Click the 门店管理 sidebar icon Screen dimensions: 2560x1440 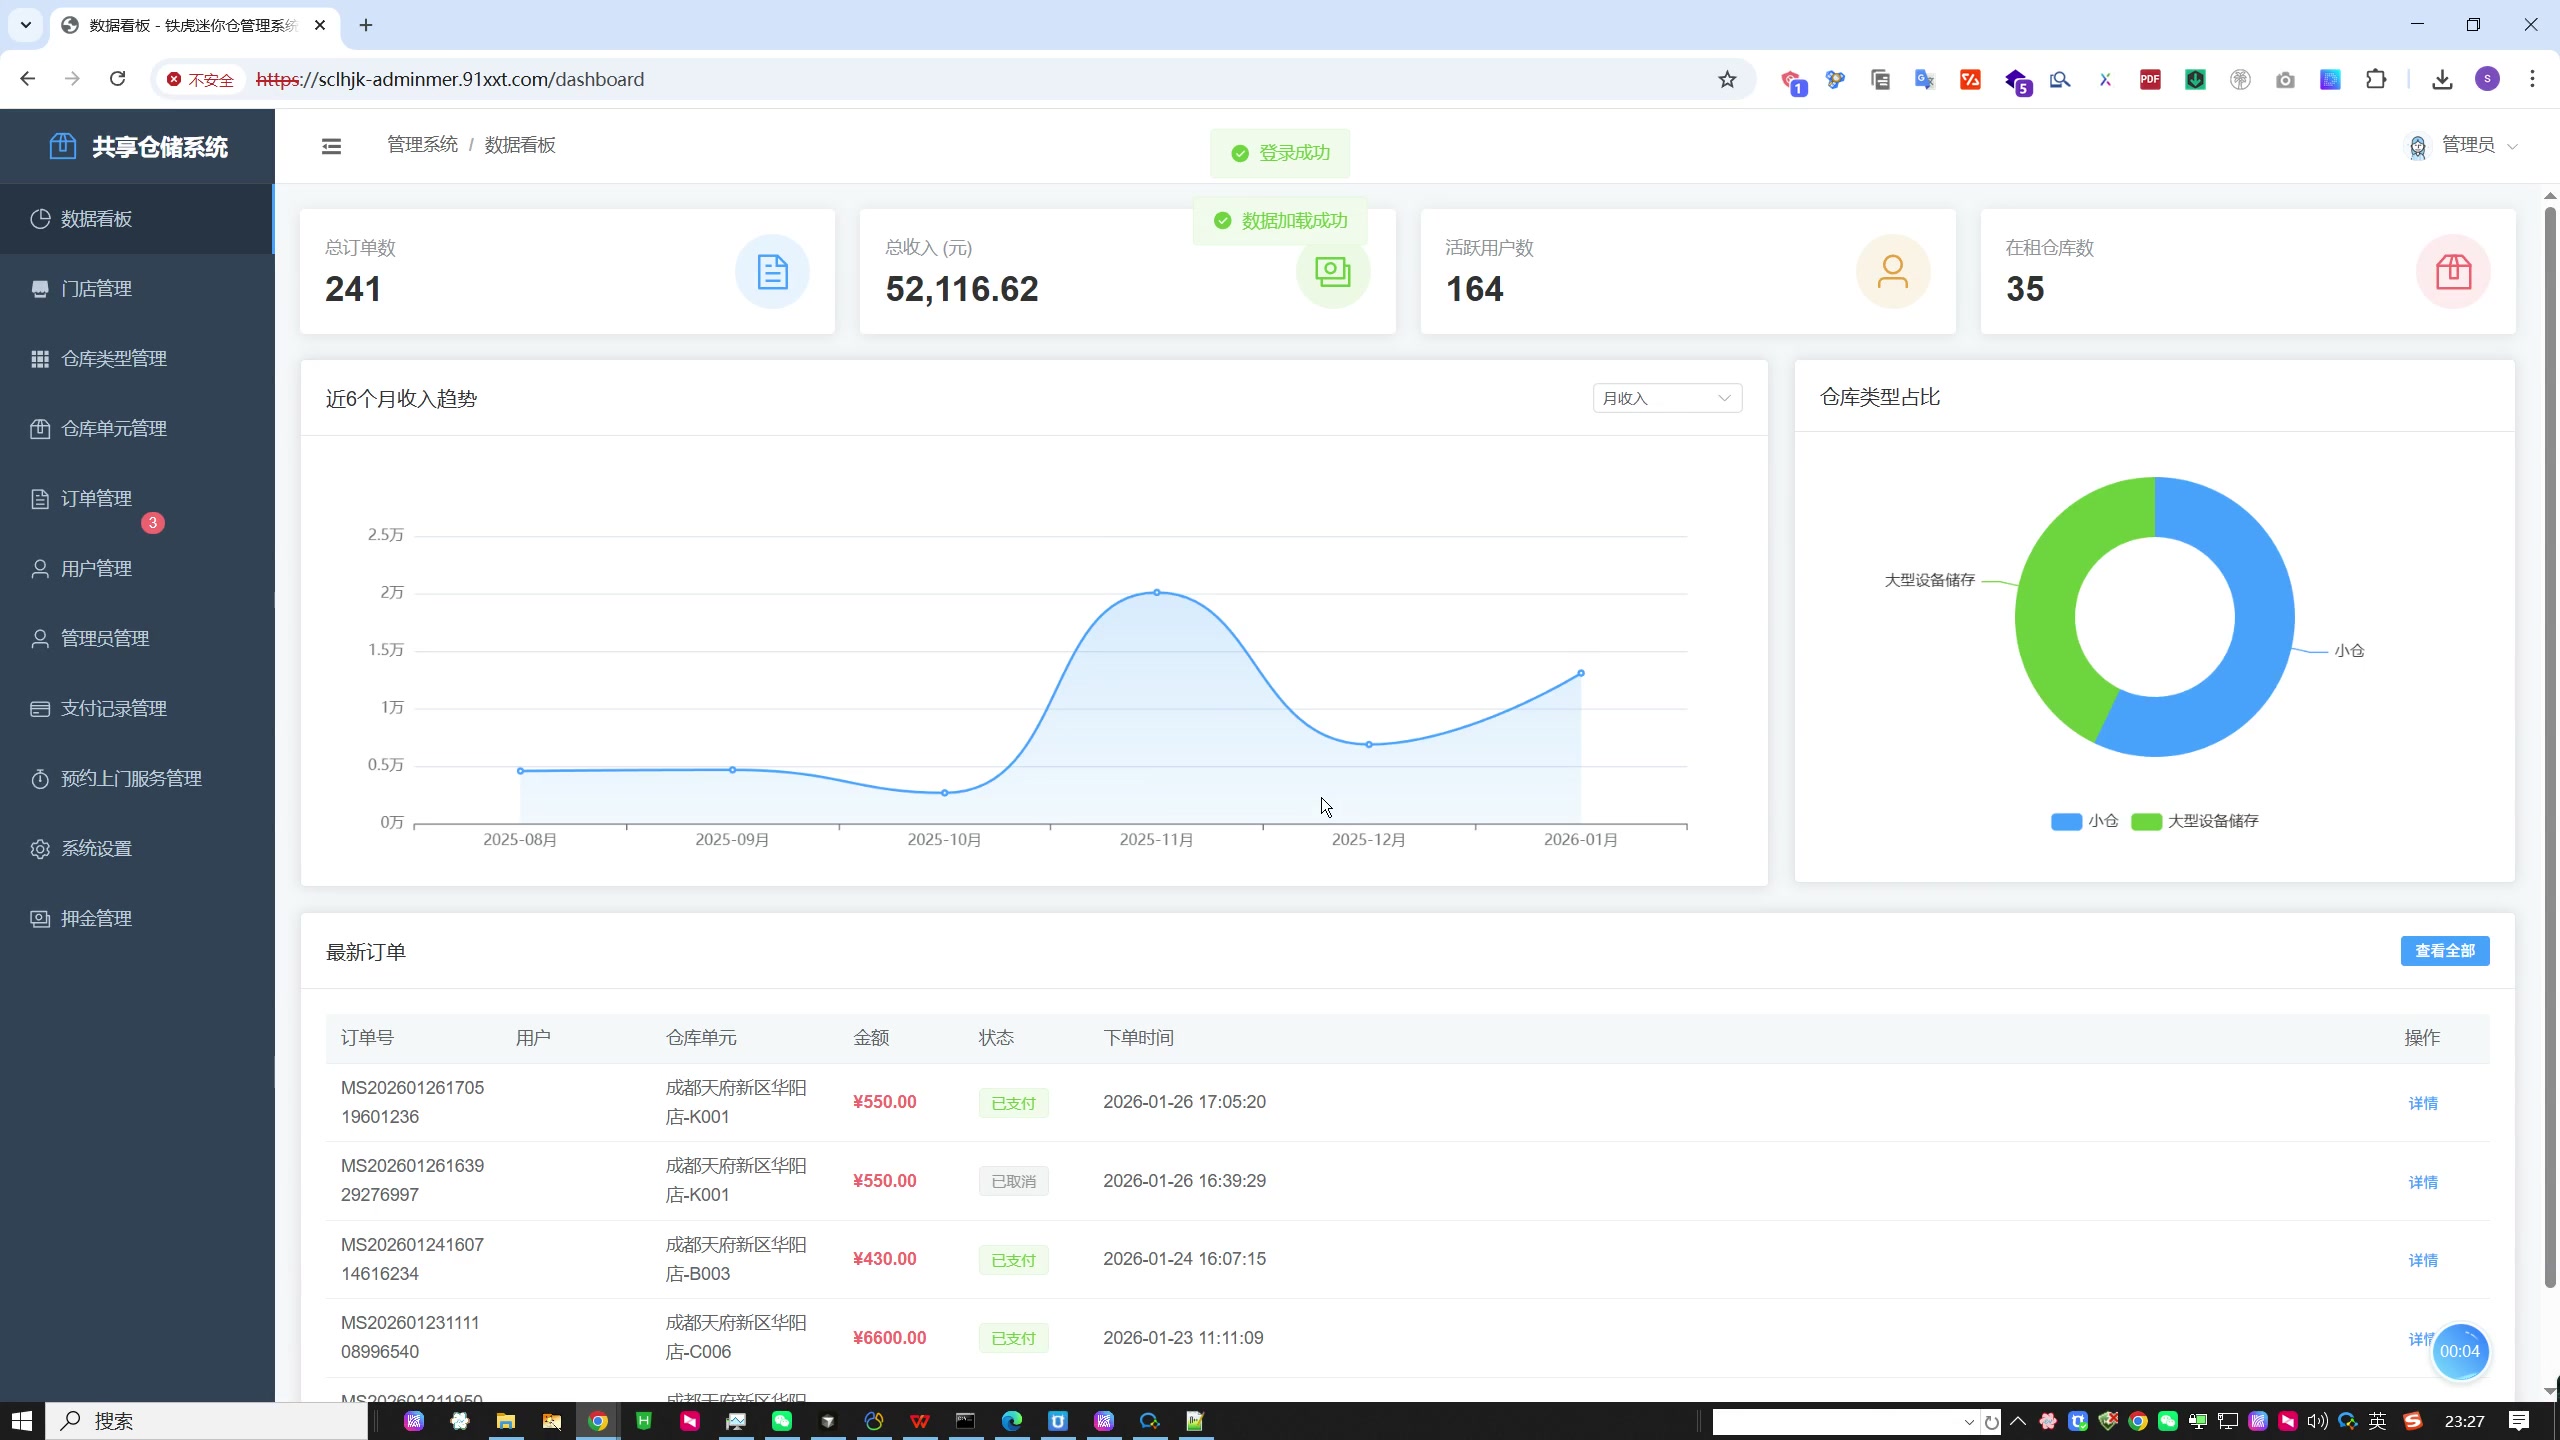coord(40,289)
